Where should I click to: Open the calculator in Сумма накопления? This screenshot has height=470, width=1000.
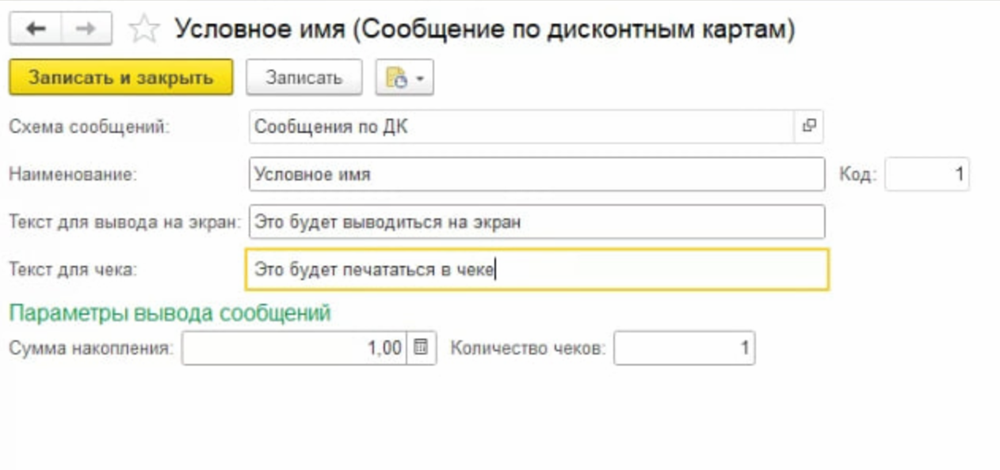point(421,348)
